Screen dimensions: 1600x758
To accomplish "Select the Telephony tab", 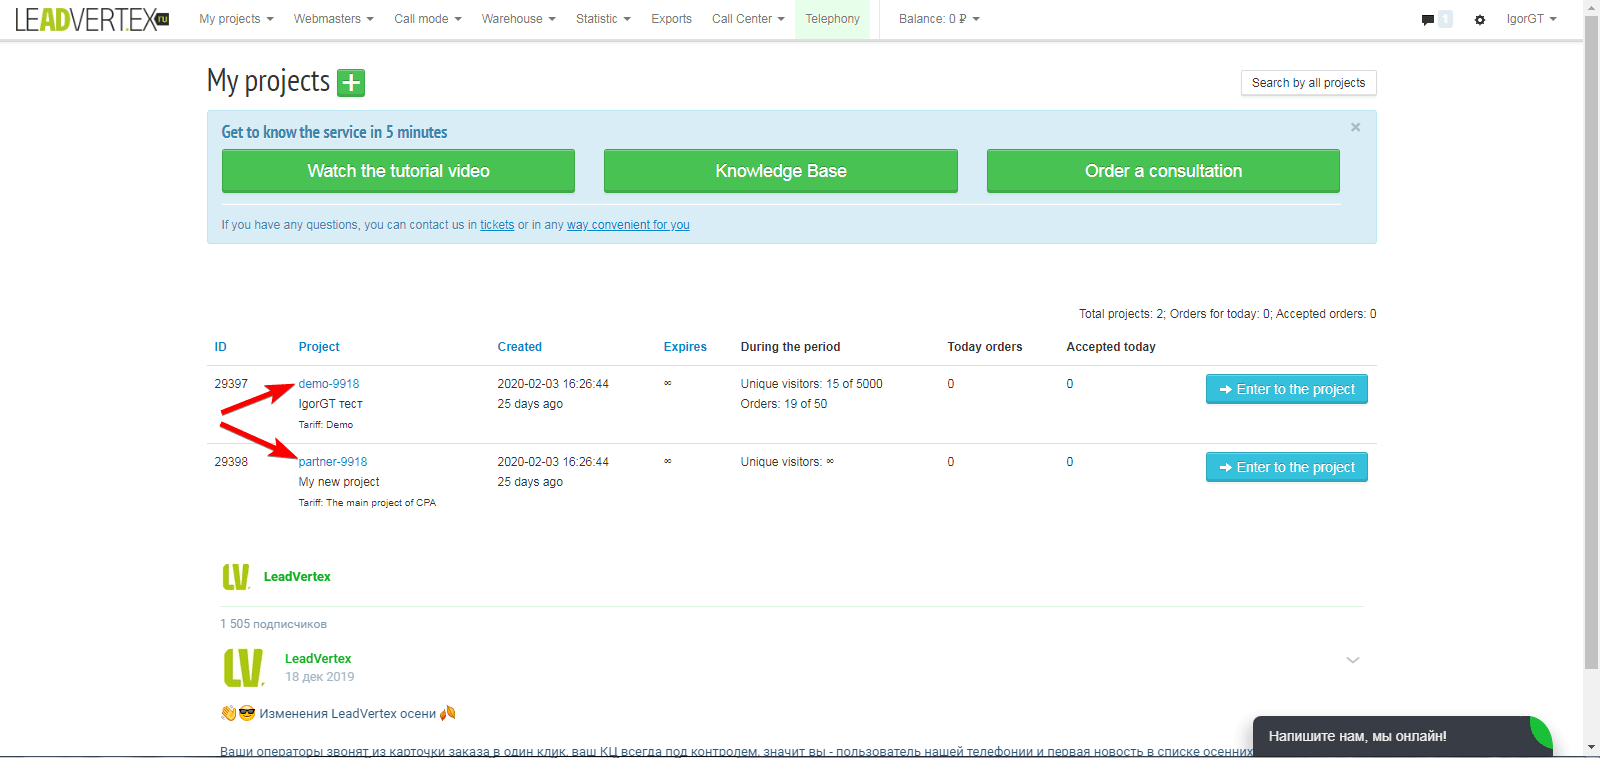I will 832,19.
